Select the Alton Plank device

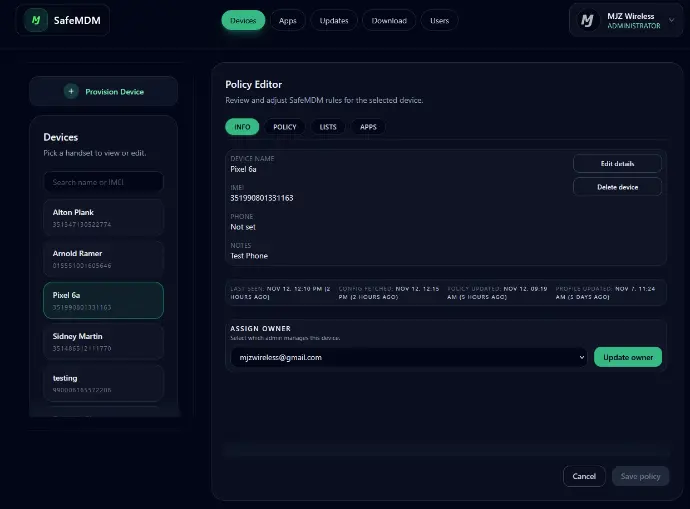103,217
